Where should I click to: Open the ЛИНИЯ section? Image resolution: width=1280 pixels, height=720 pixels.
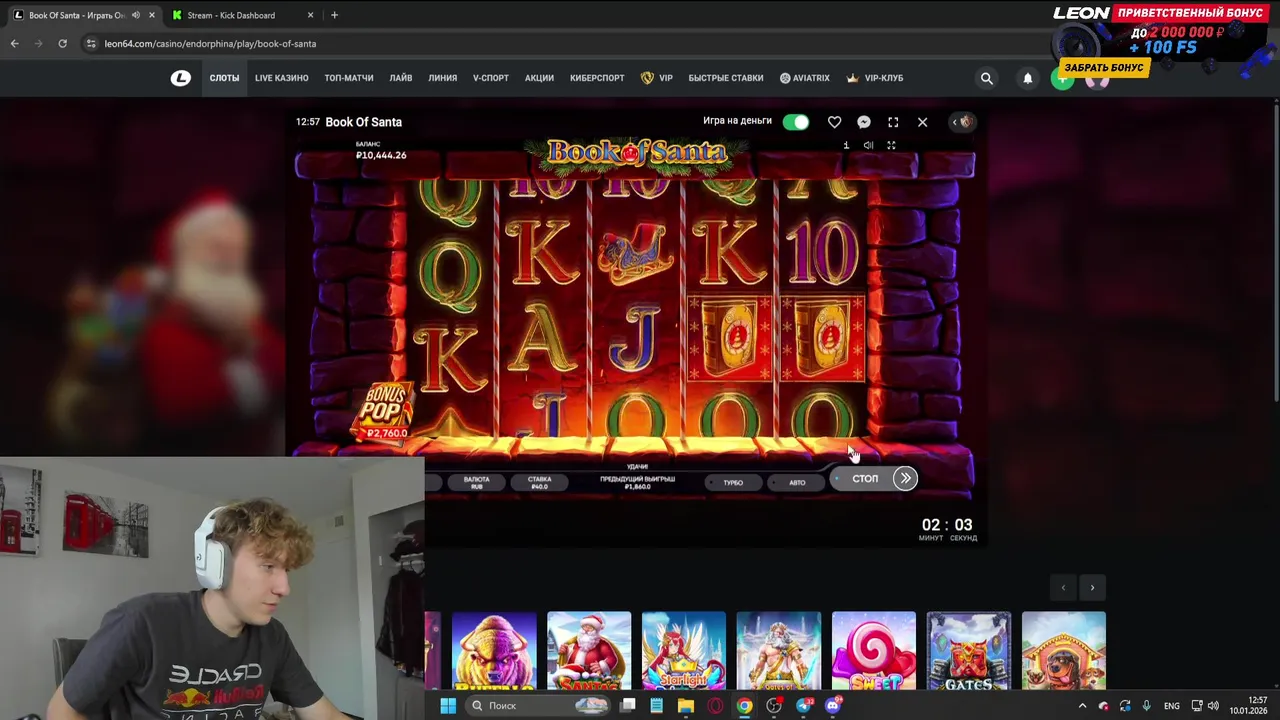click(x=443, y=78)
